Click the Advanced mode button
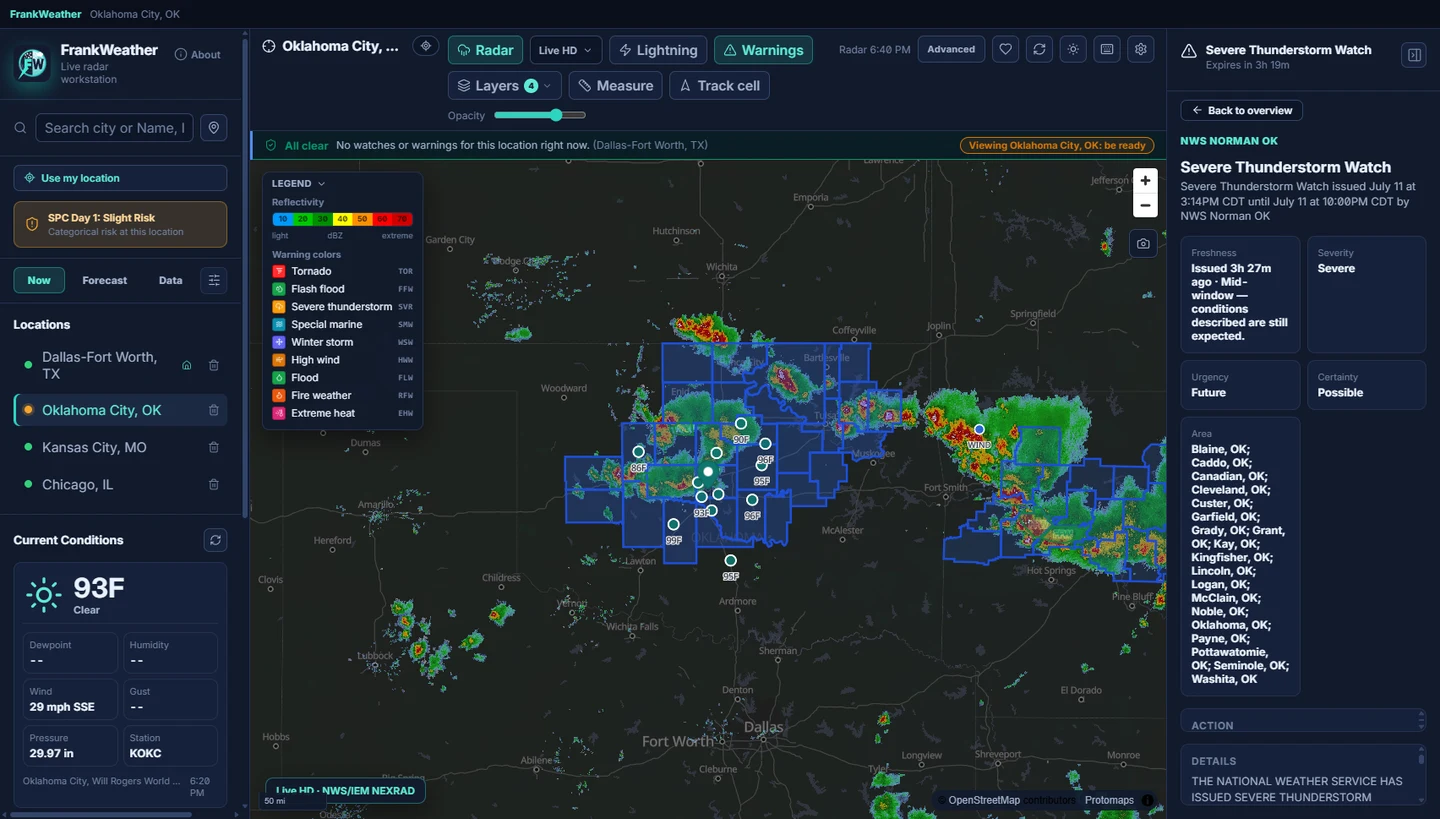This screenshot has width=1440, height=819. pyautogui.click(x=951, y=49)
